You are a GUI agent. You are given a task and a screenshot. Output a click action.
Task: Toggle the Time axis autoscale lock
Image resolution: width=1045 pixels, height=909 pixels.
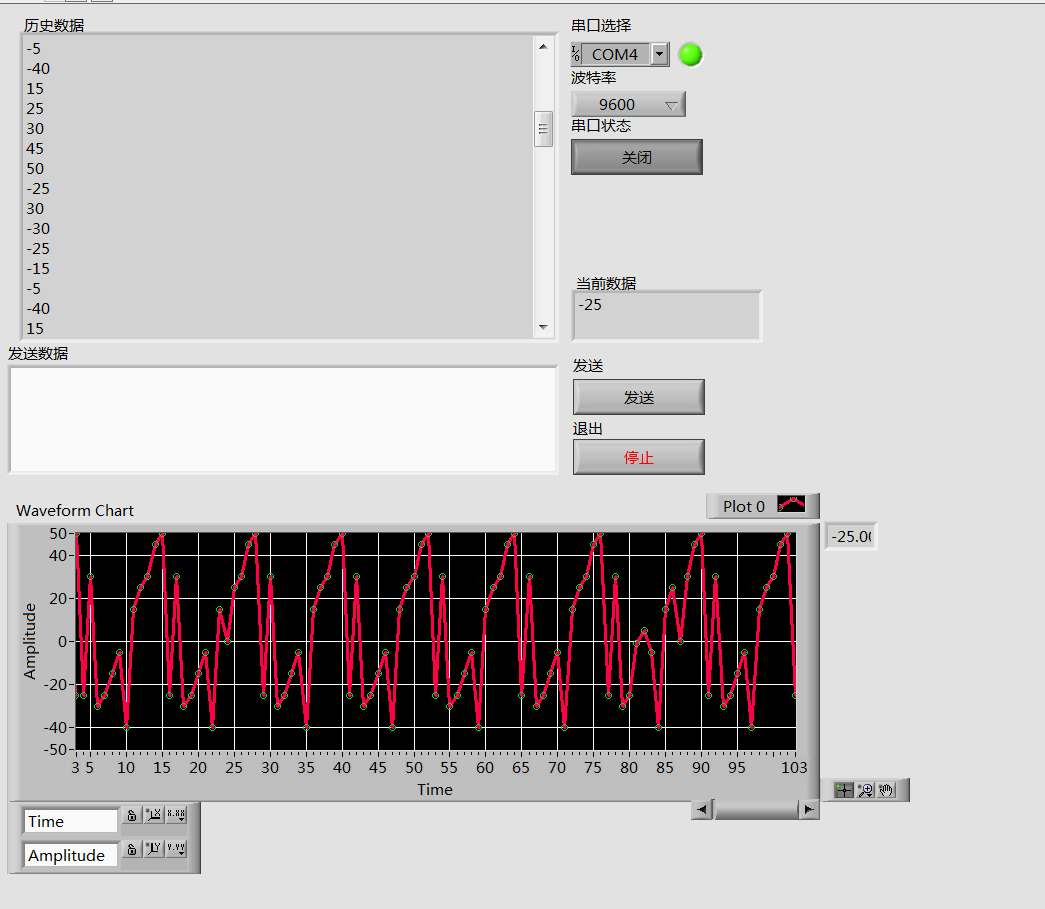[x=132, y=815]
